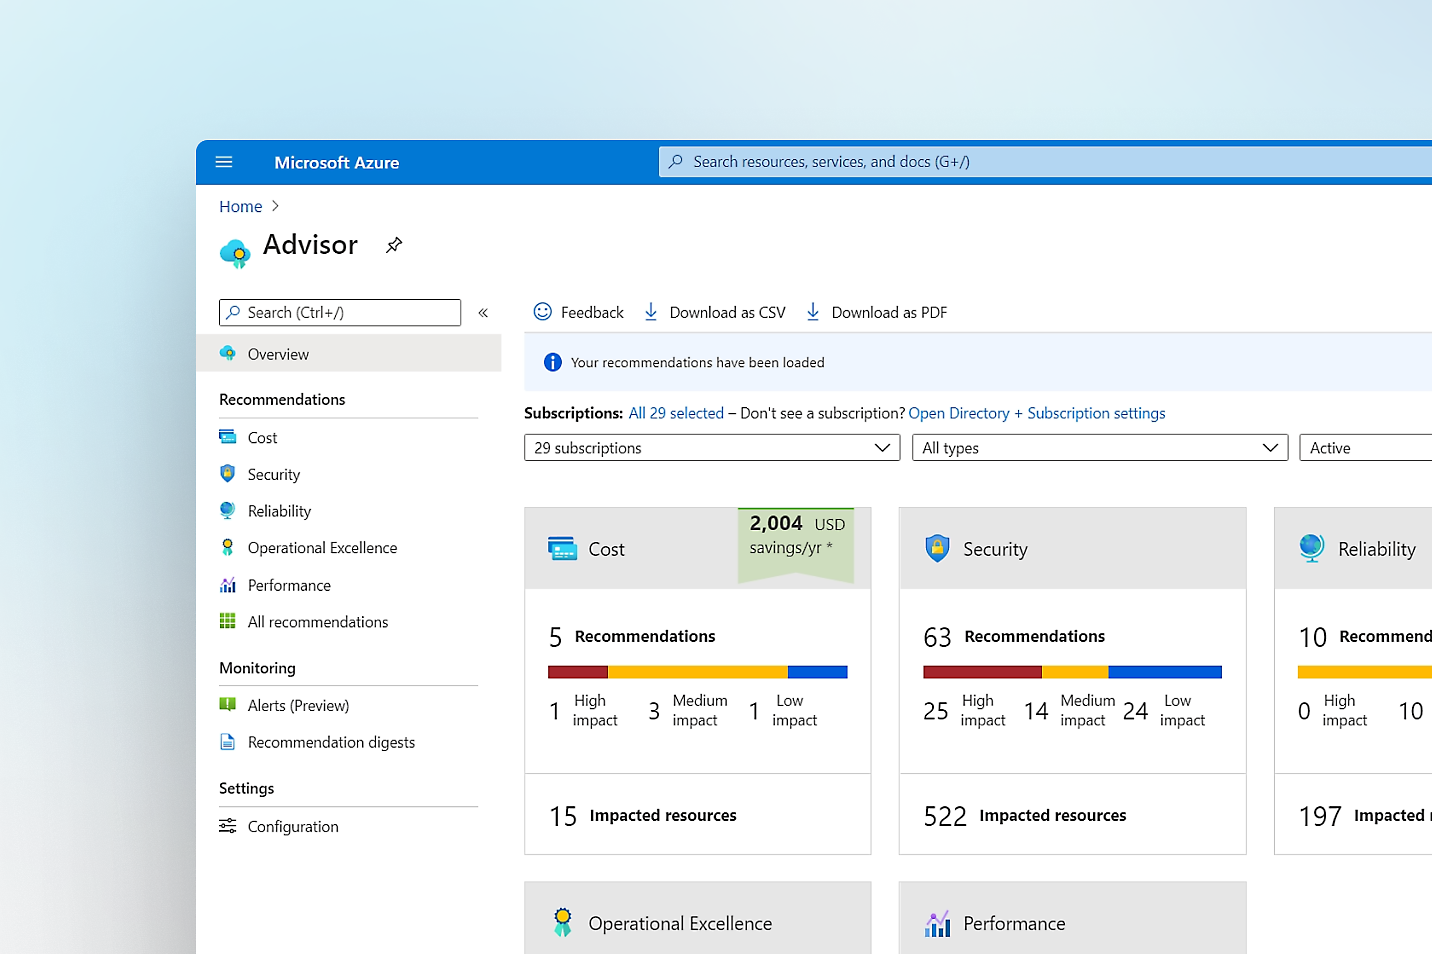Click the Performance chart icon in sidebar

(228, 585)
